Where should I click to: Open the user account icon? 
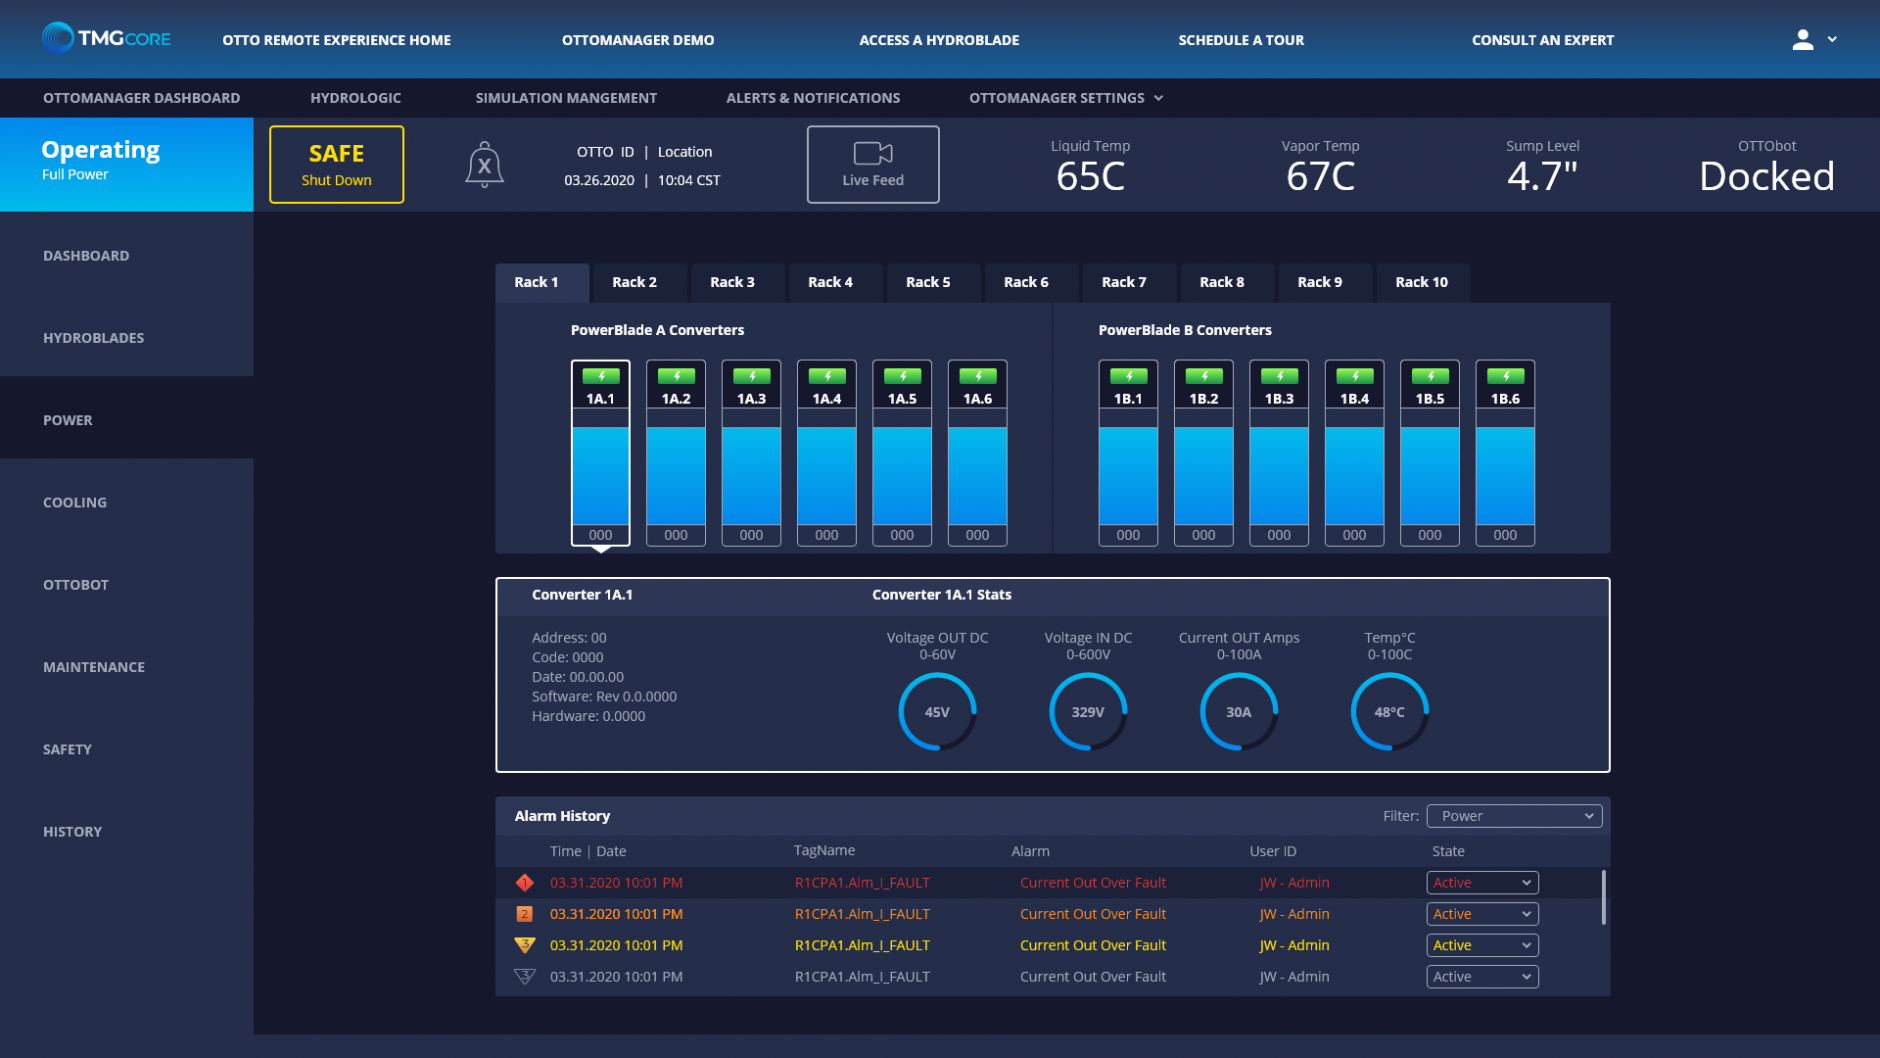tap(1802, 40)
